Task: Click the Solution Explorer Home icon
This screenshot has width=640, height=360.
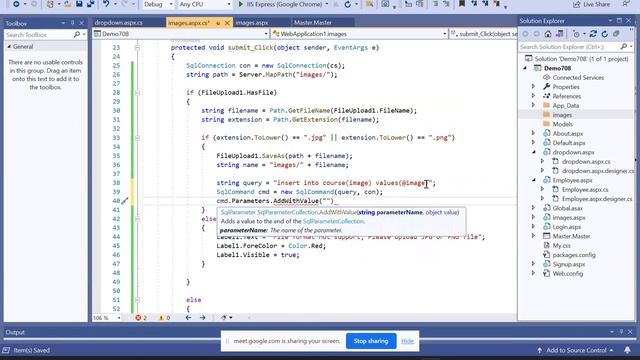Action: [548, 34]
